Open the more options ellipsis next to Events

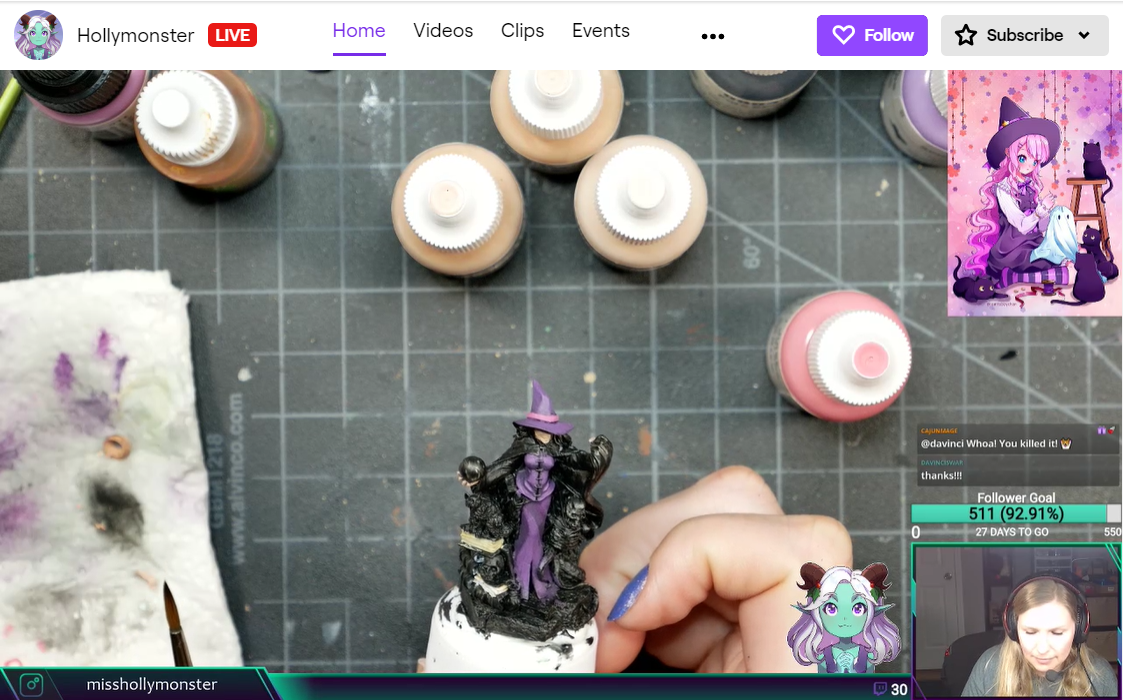713,35
